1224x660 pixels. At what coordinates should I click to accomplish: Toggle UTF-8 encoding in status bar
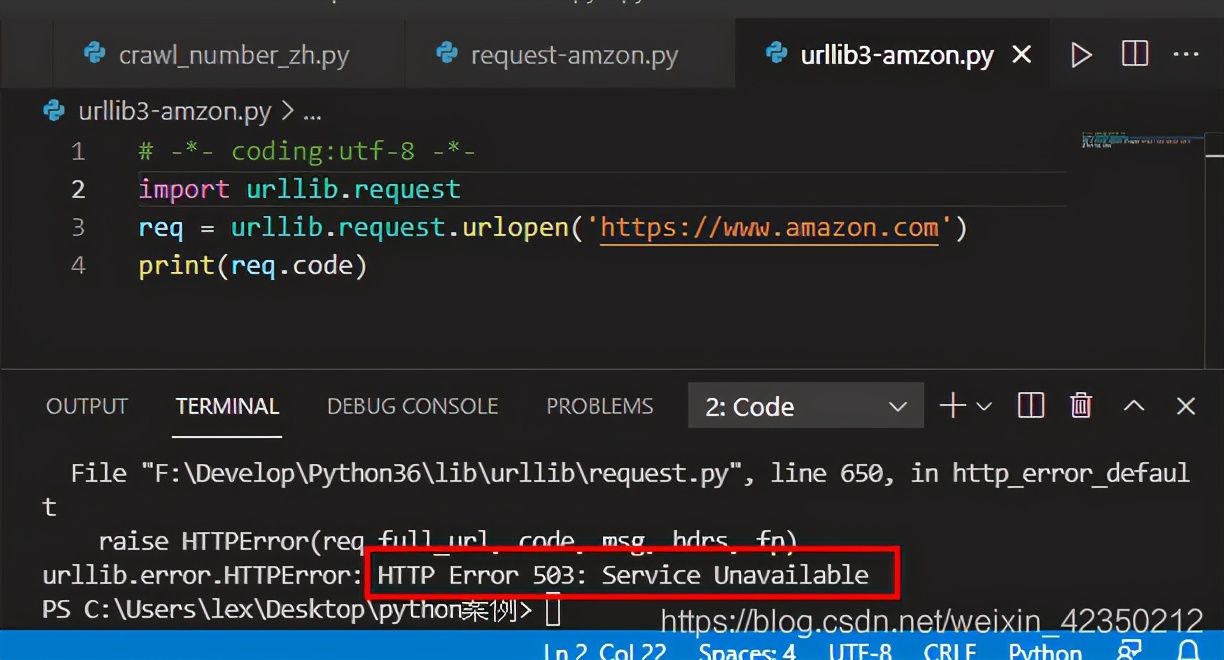[861, 651]
